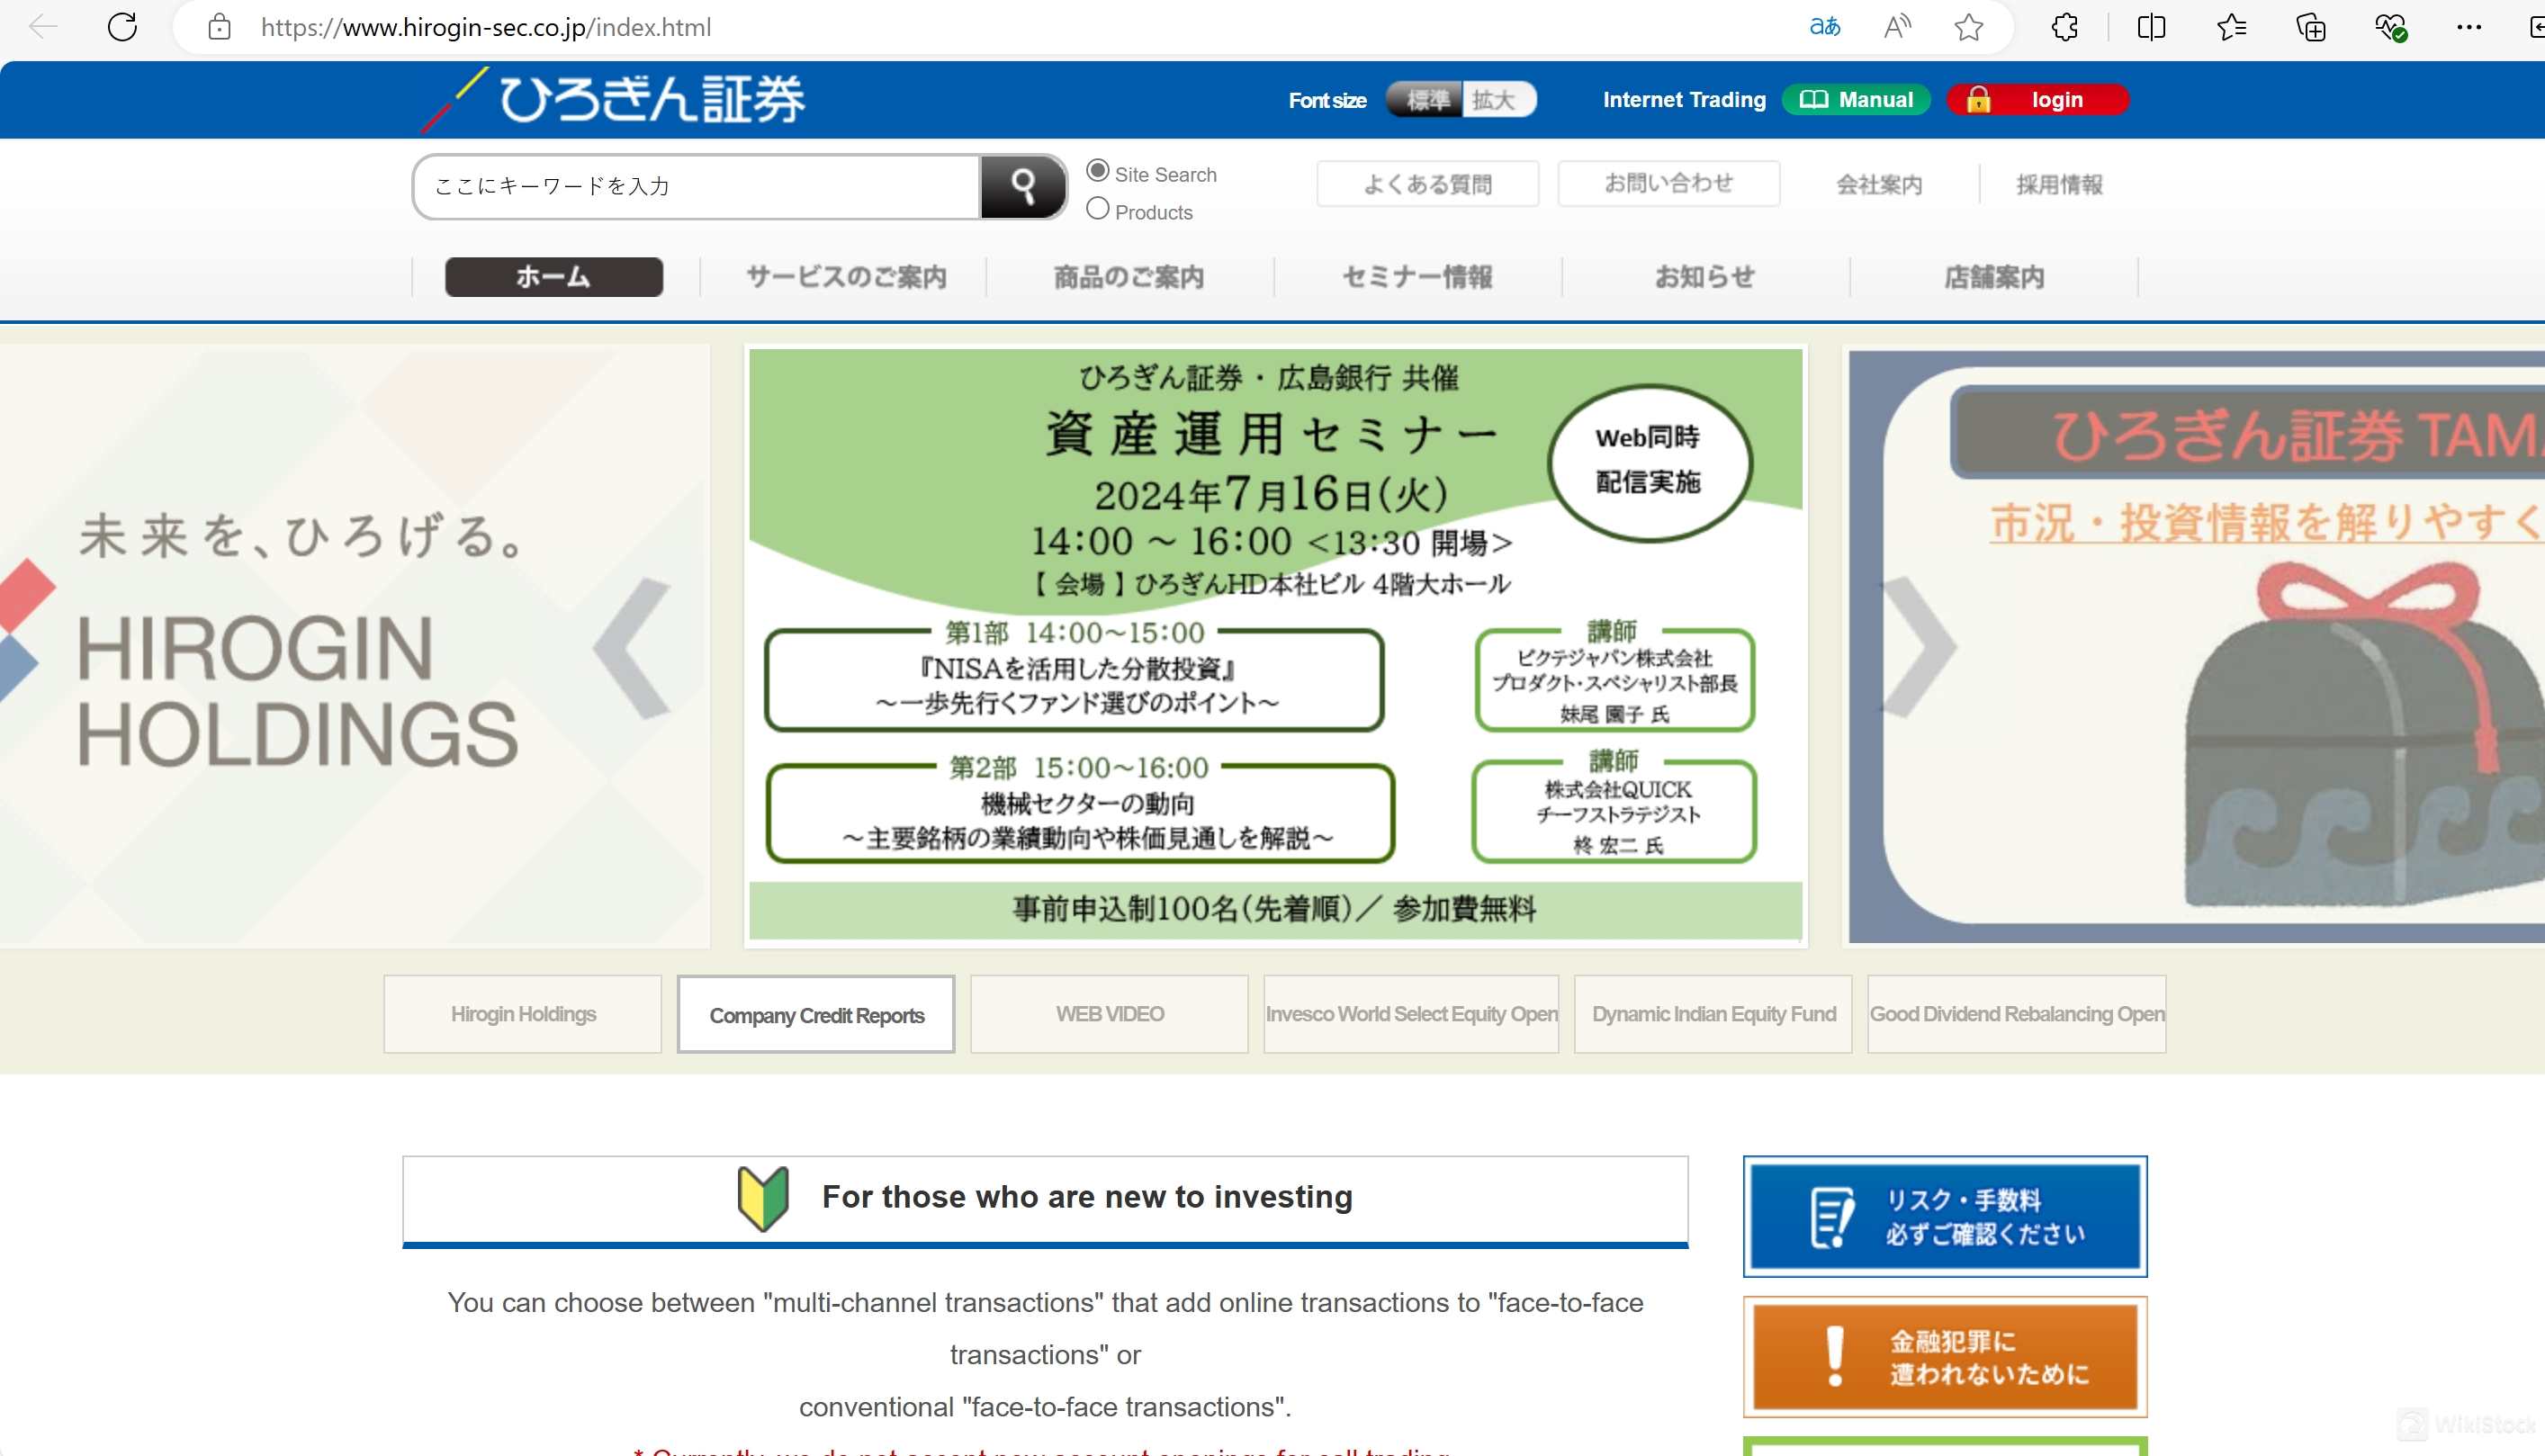Open the collections icon

[x=2311, y=27]
